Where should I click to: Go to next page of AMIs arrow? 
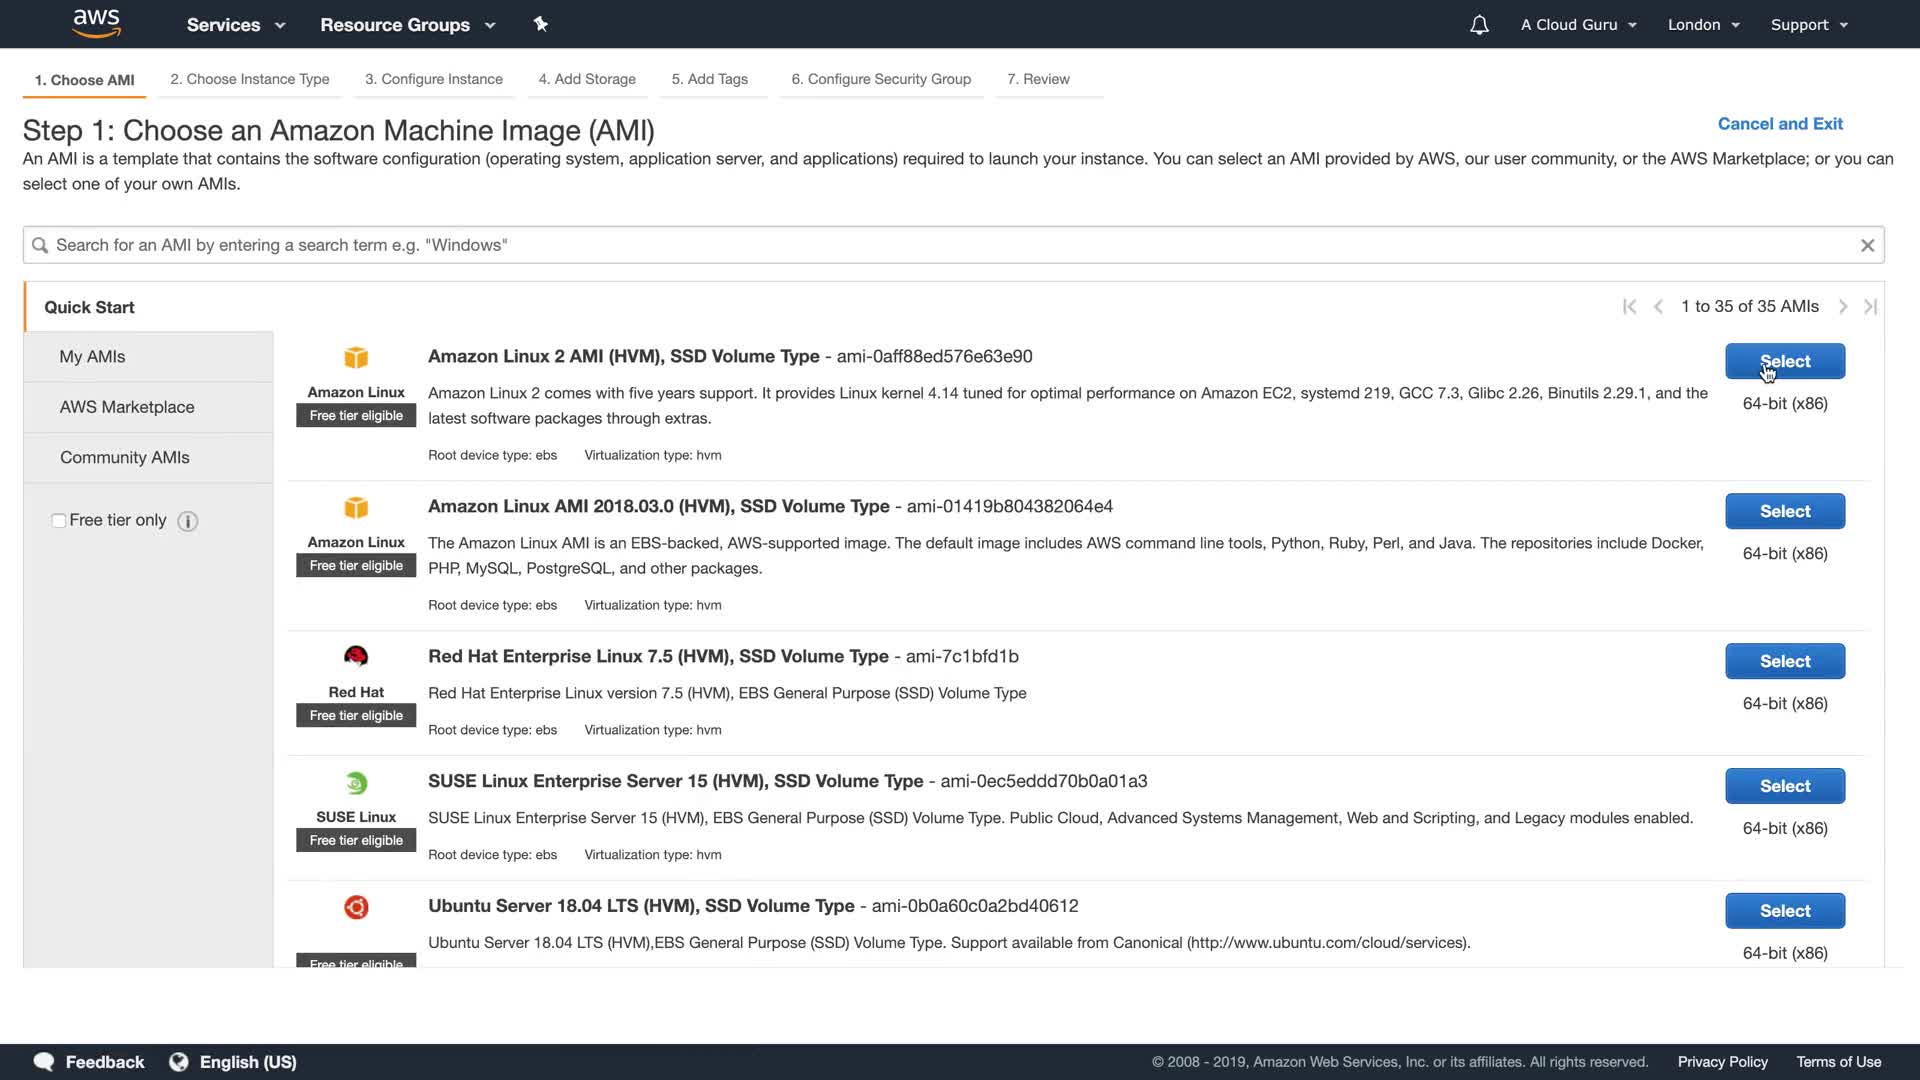click(1843, 307)
